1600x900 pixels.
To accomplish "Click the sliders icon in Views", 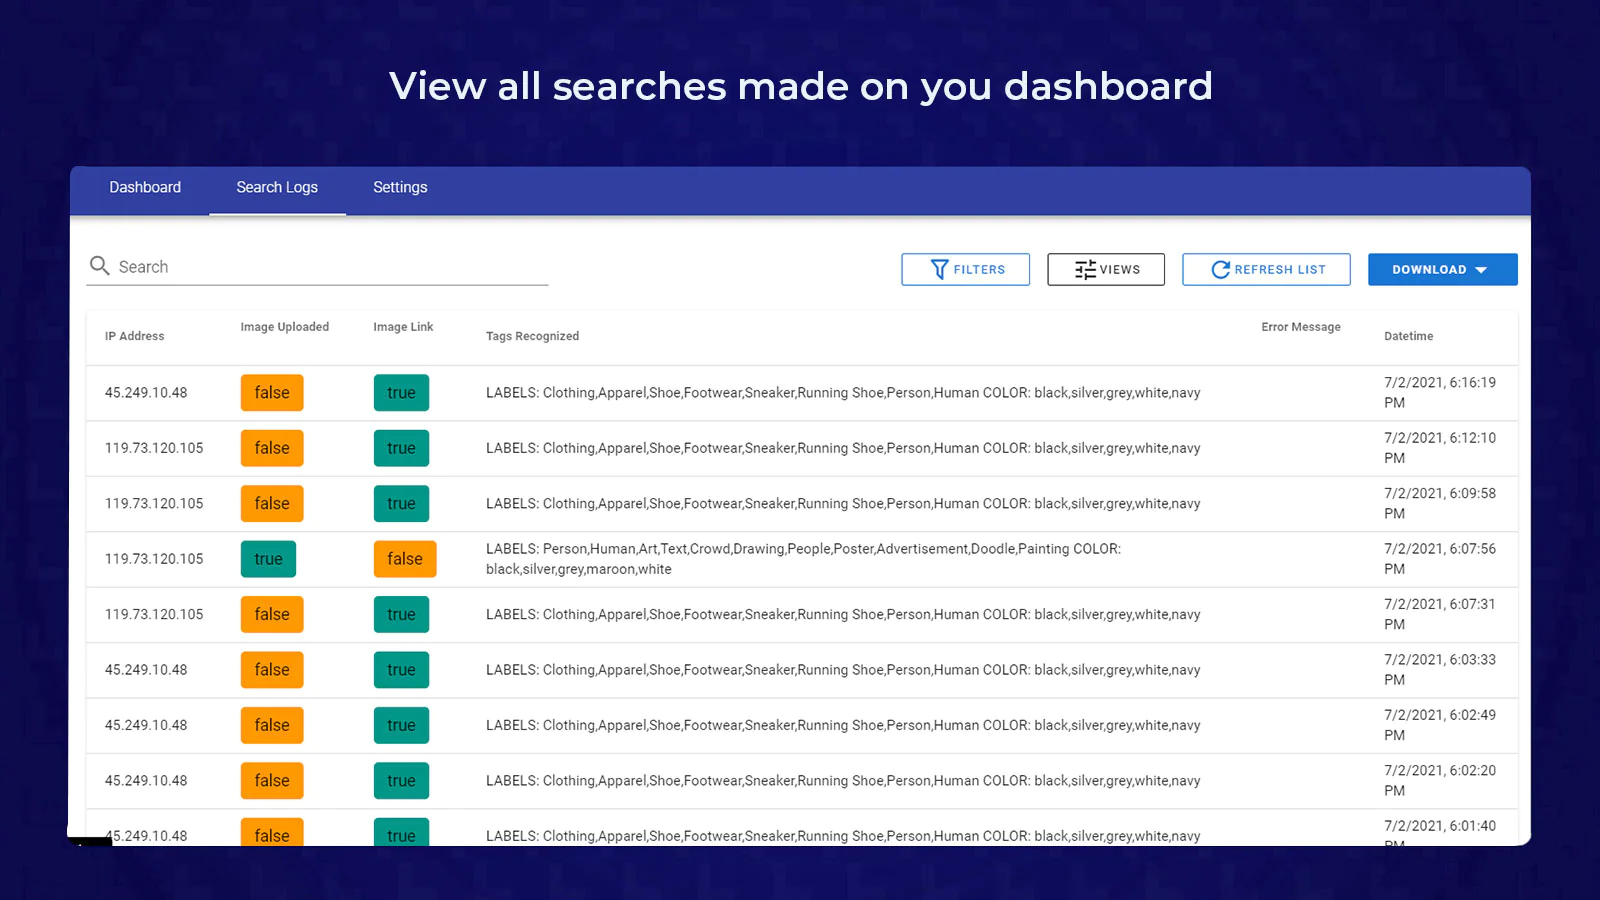I will (1084, 270).
